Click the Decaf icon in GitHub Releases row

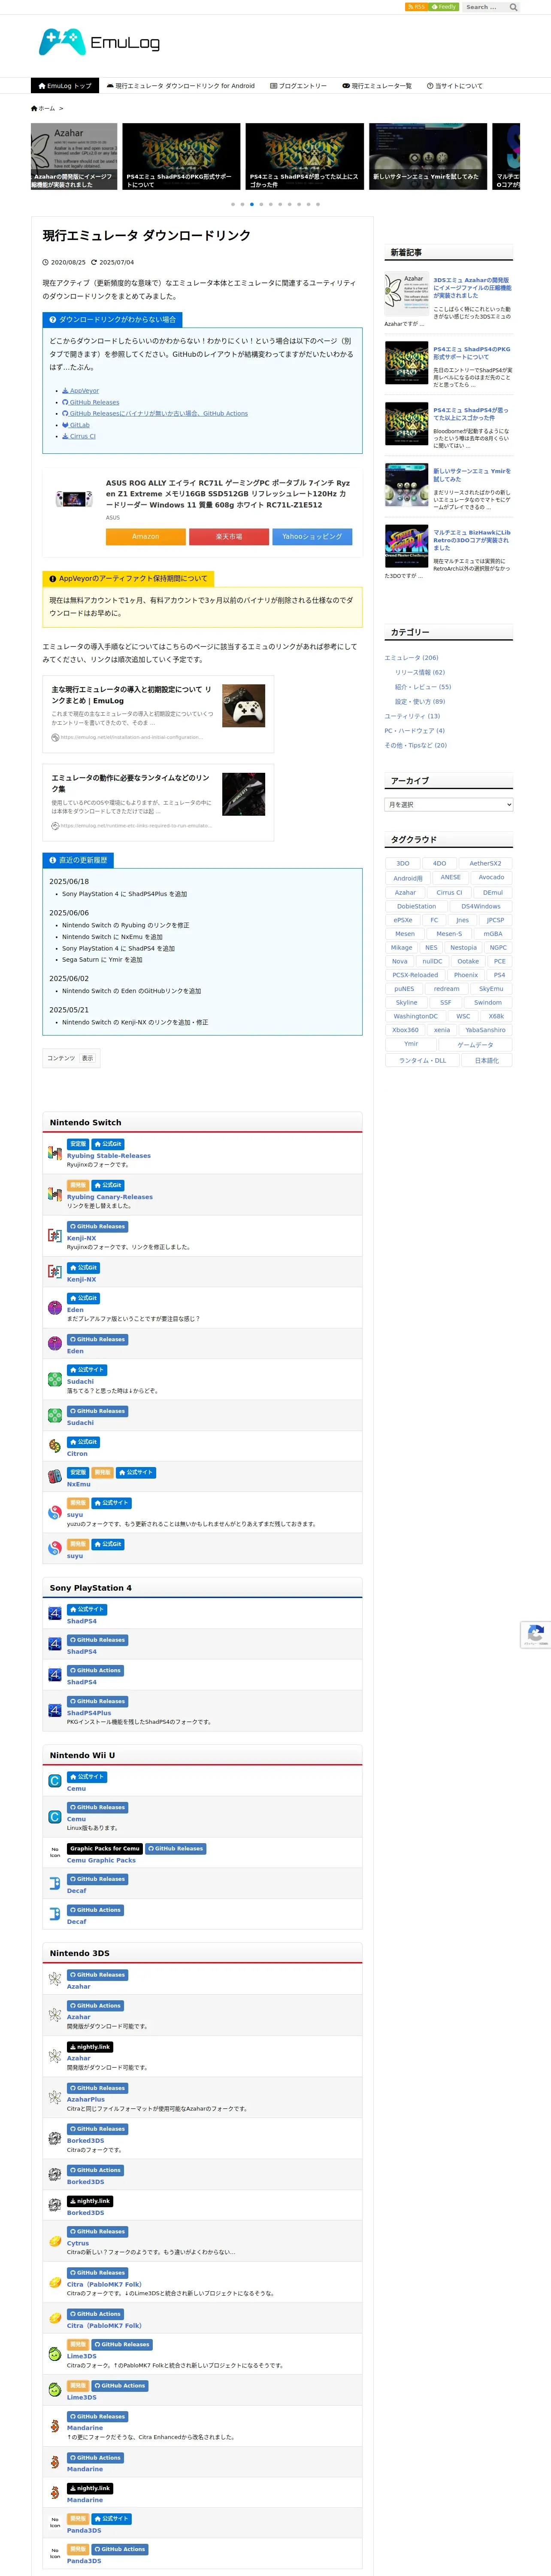pyautogui.click(x=55, y=1883)
